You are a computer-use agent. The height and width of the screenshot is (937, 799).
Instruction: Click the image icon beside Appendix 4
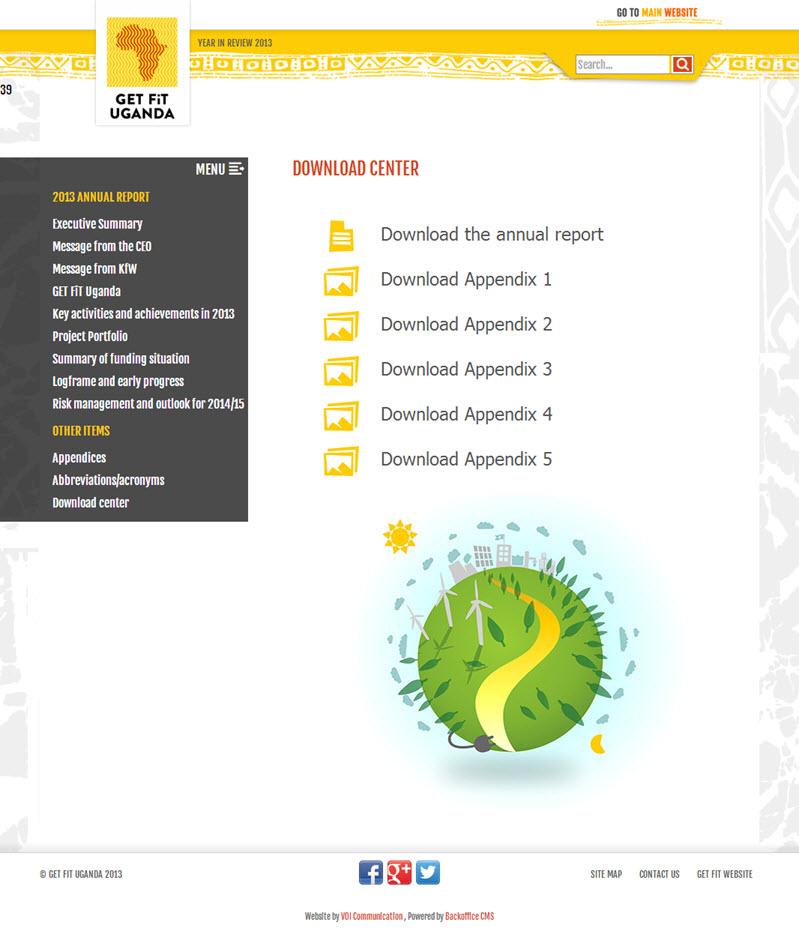click(x=341, y=415)
